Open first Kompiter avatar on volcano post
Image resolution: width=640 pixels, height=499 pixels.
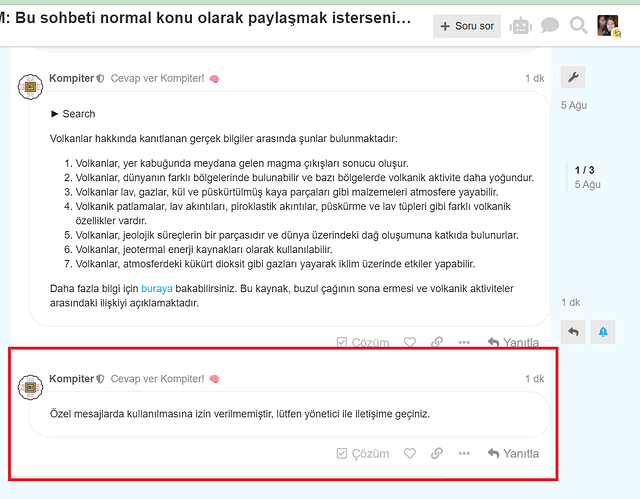(30, 86)
